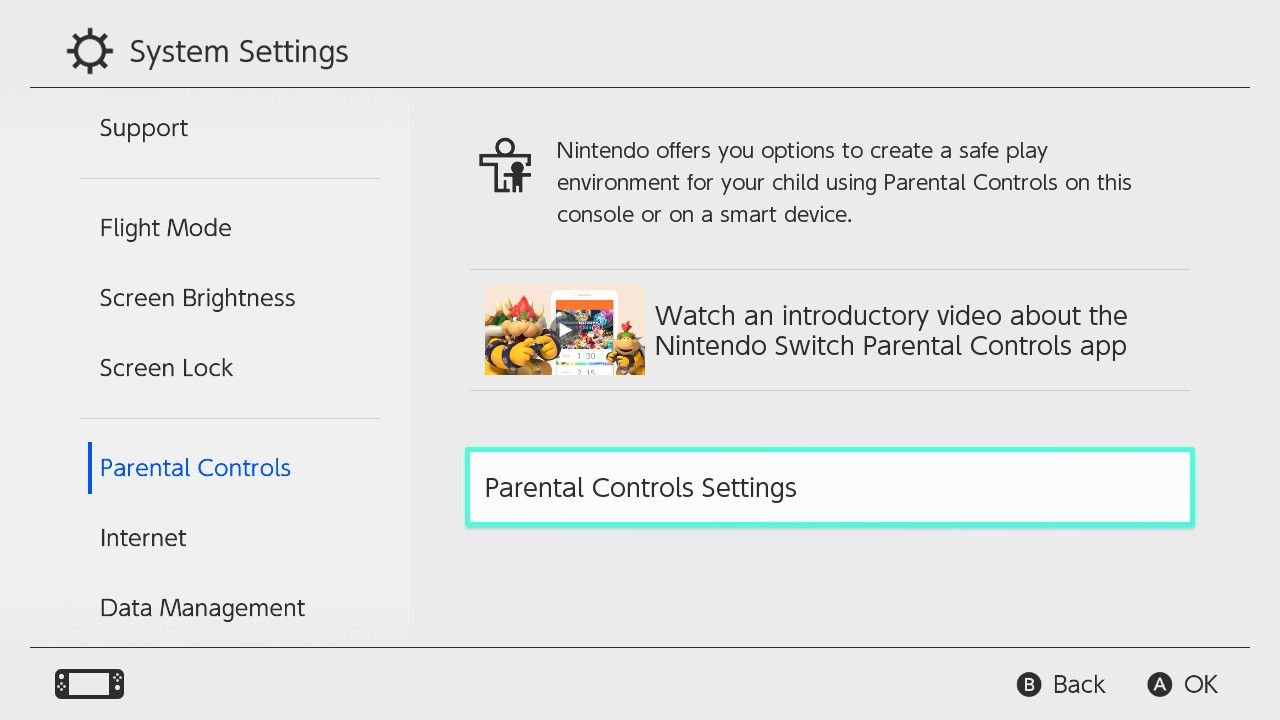Screen dimensions: 1280x720
Task: Open the Support menu item
Action: 144,128
